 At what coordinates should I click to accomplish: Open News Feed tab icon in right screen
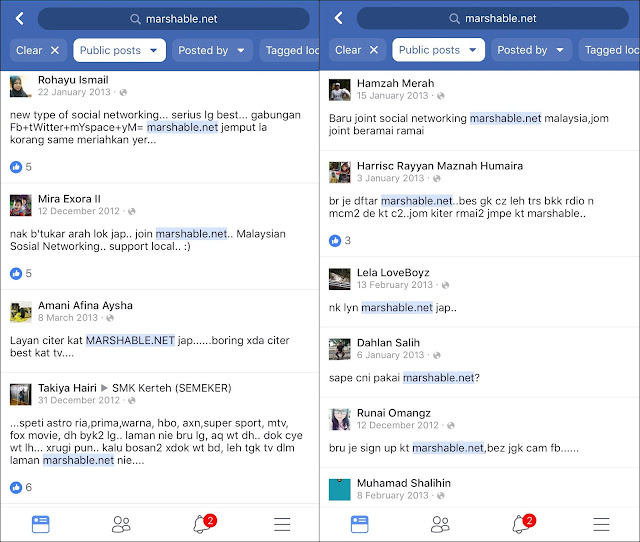point(359,524)
